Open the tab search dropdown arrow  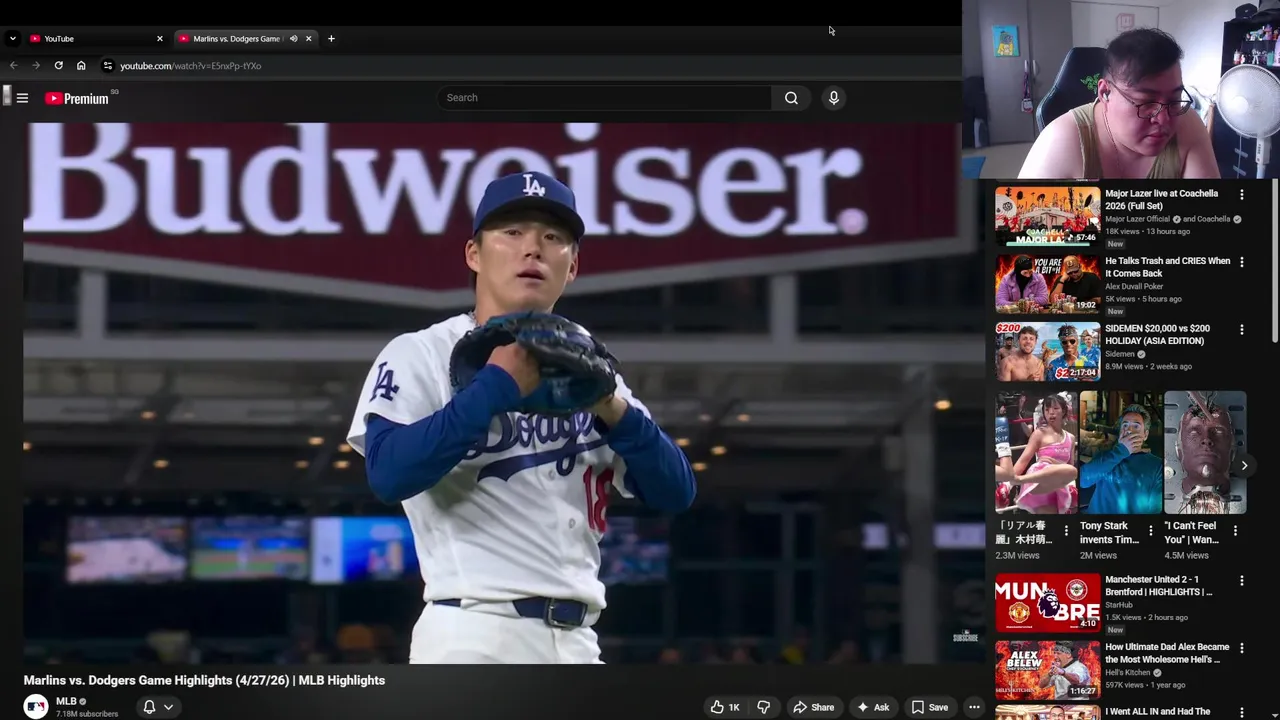click(12, 39)
